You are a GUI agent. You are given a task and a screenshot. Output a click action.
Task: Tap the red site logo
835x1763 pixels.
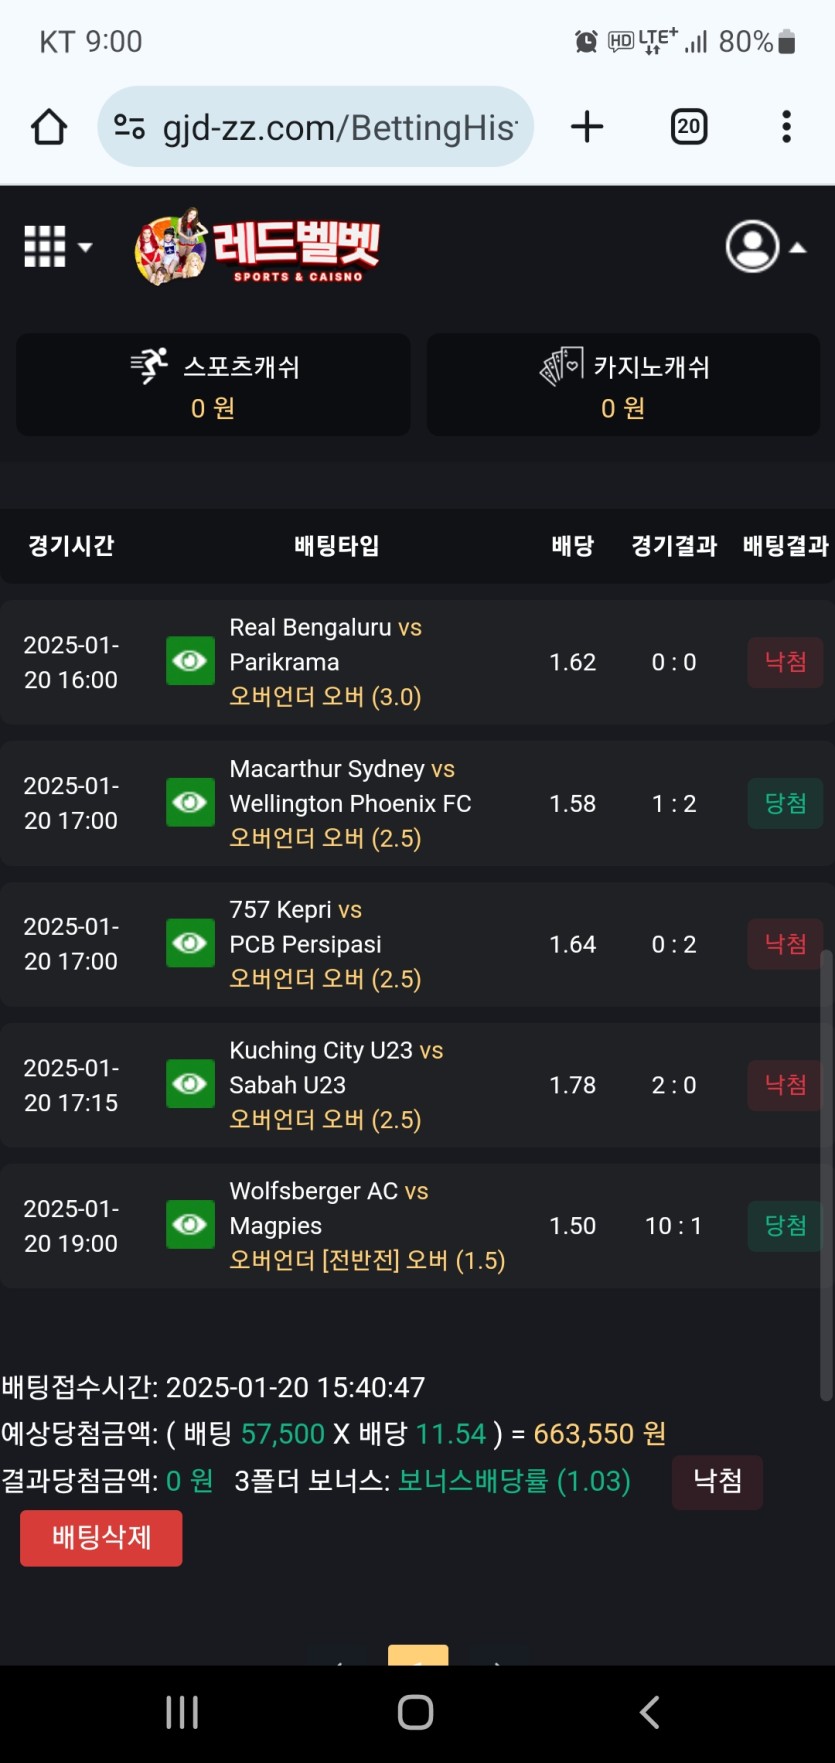coord(258,247)
